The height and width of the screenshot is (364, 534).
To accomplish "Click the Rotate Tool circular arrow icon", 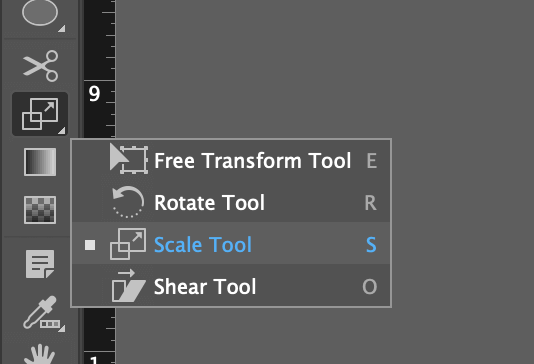I will (128, 202).
